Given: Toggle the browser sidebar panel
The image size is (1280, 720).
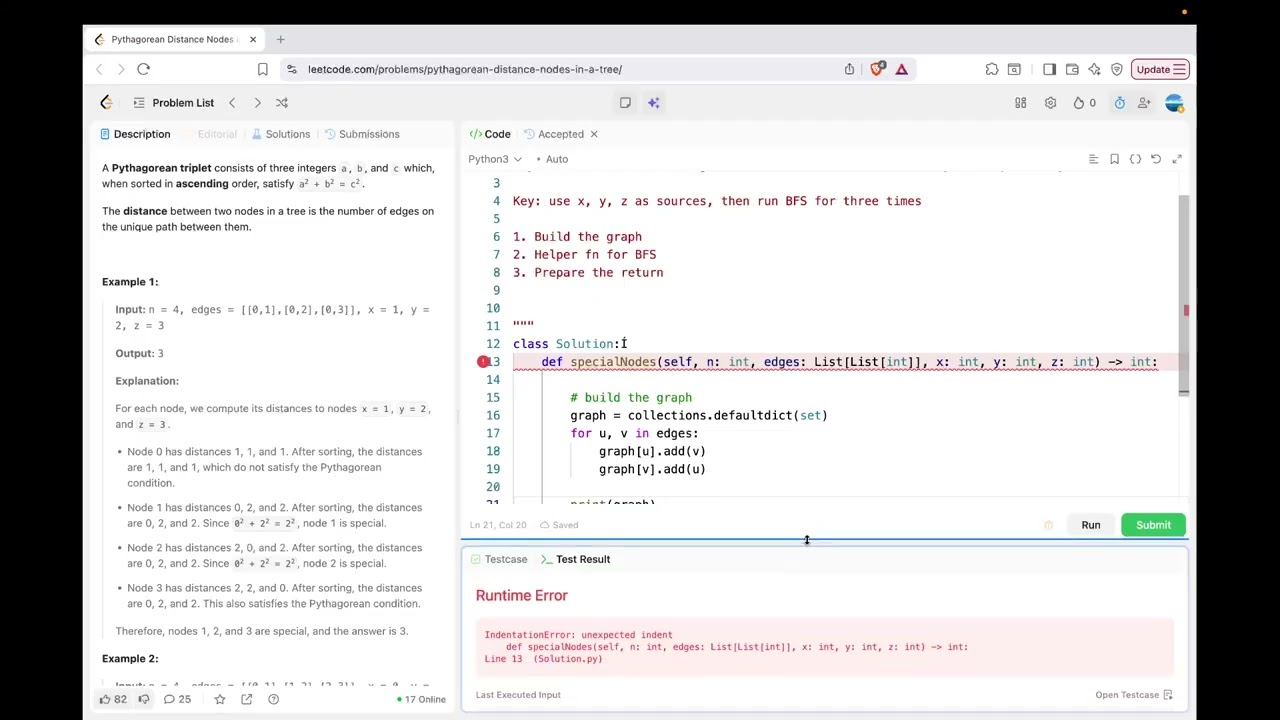Looking at the screenshot, I should tap(1049, 69).
